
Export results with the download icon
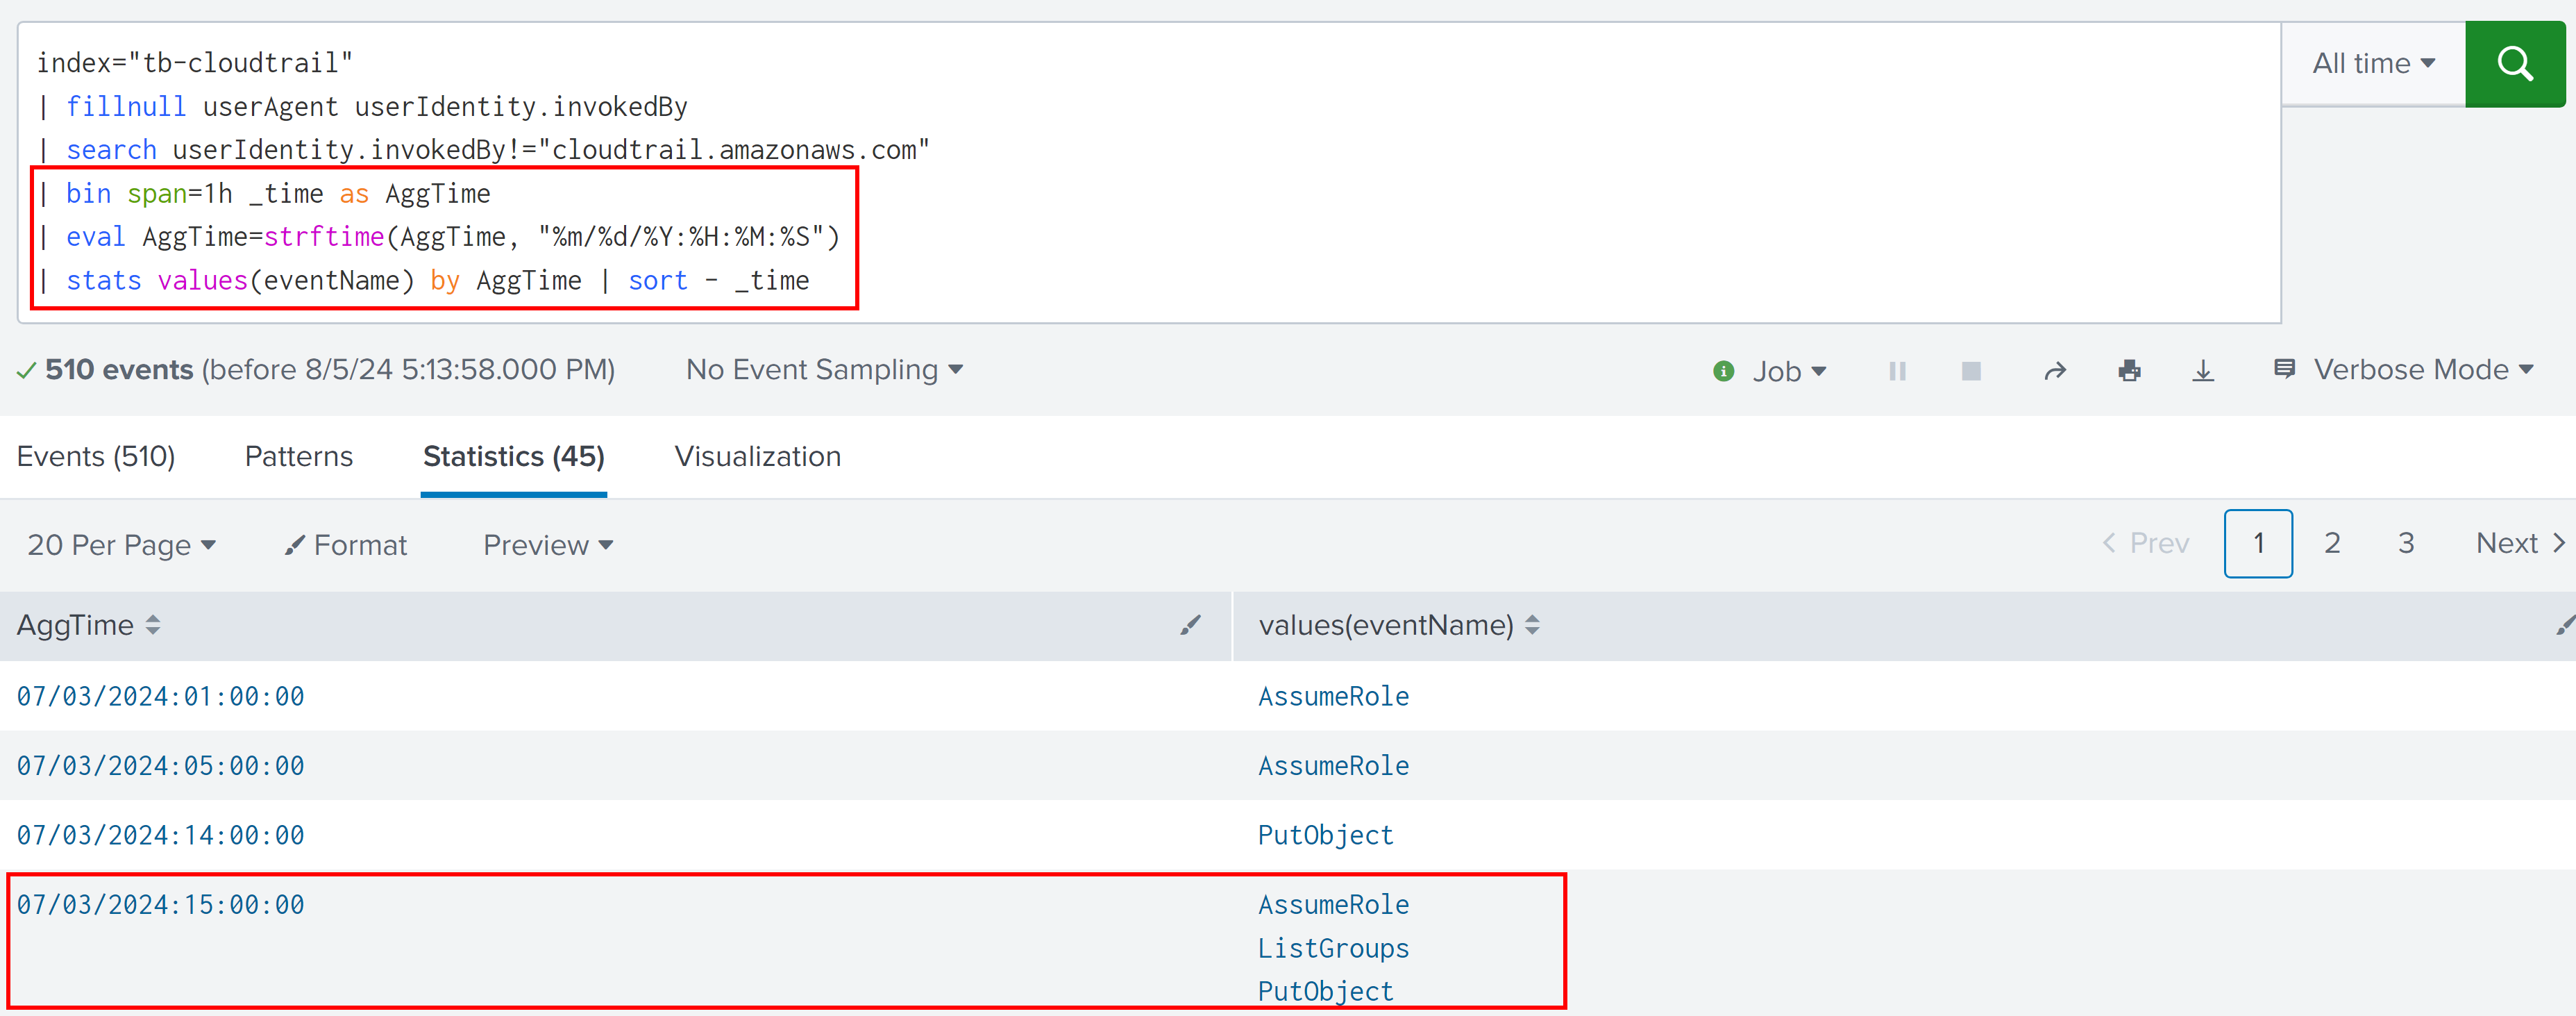[2203, 371]
